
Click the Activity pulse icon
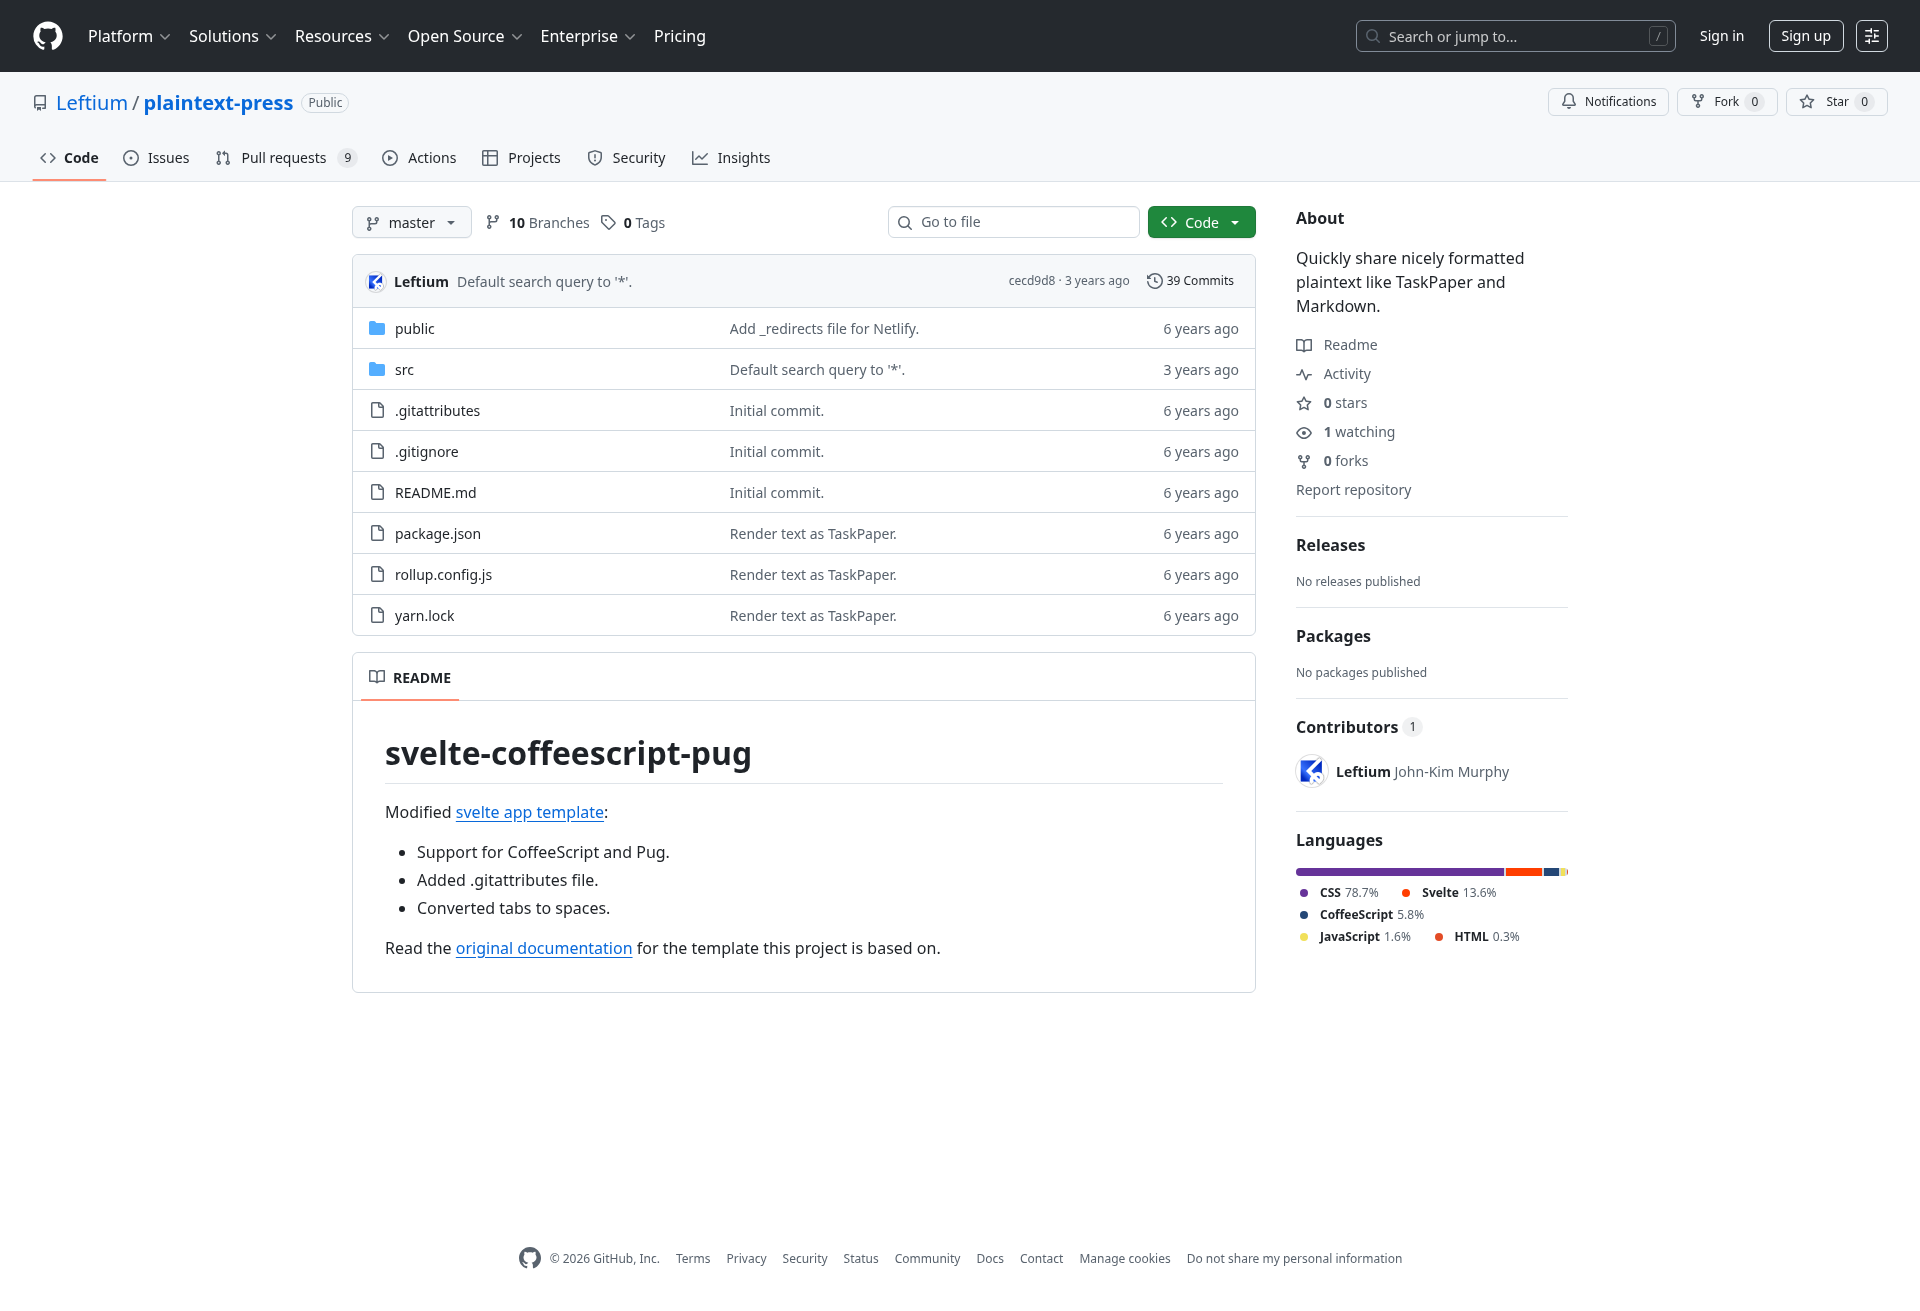(1304, 374)
